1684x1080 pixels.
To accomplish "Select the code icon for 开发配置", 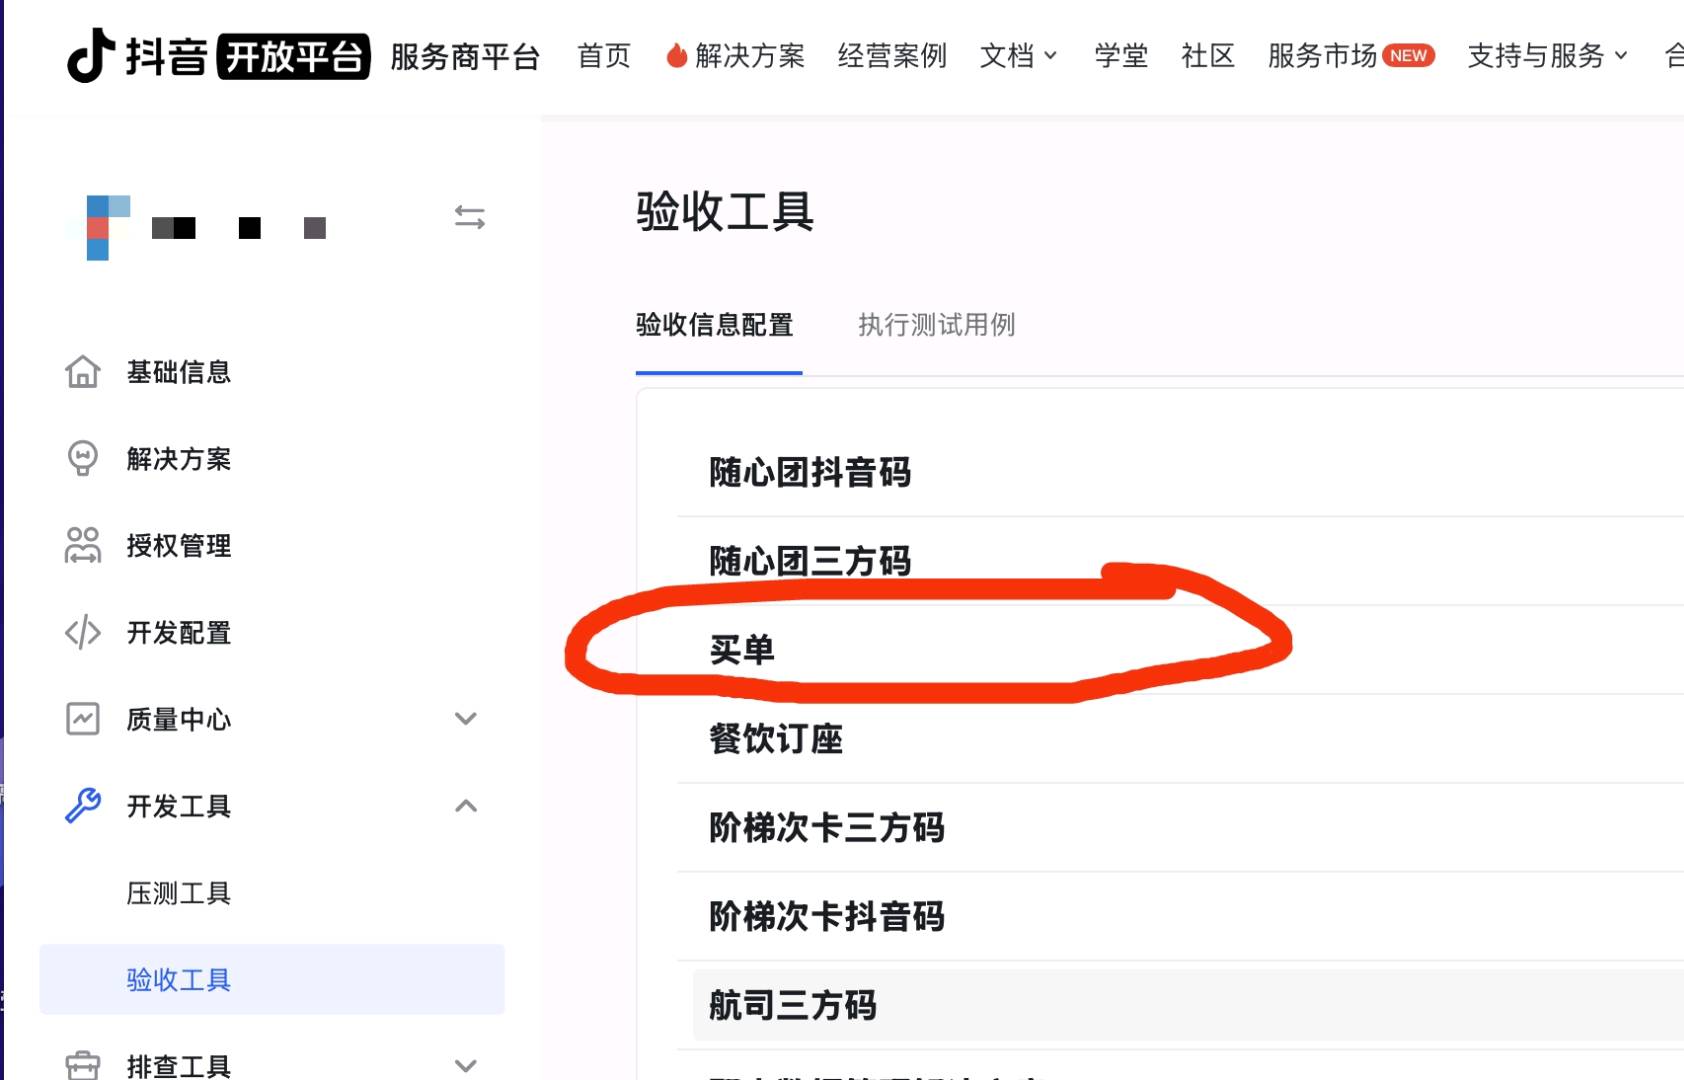I will point(84,633).
